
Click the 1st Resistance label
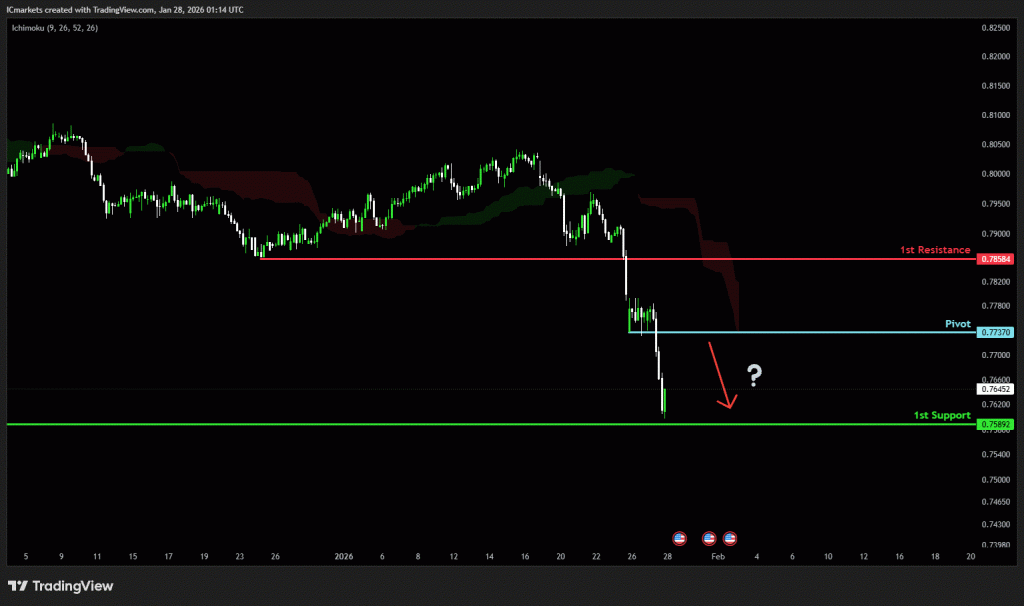(x=935, y=250)
